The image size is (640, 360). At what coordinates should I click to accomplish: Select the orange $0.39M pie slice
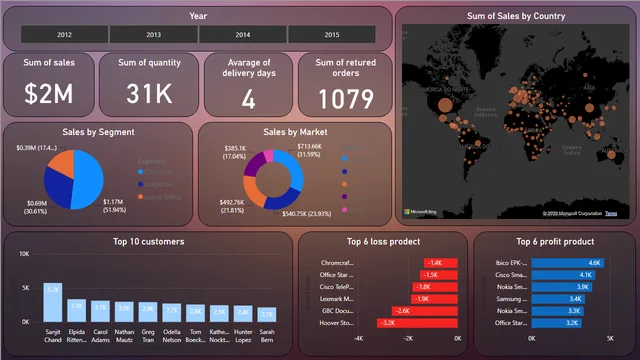pyautogui.click(x=64, y=162)
